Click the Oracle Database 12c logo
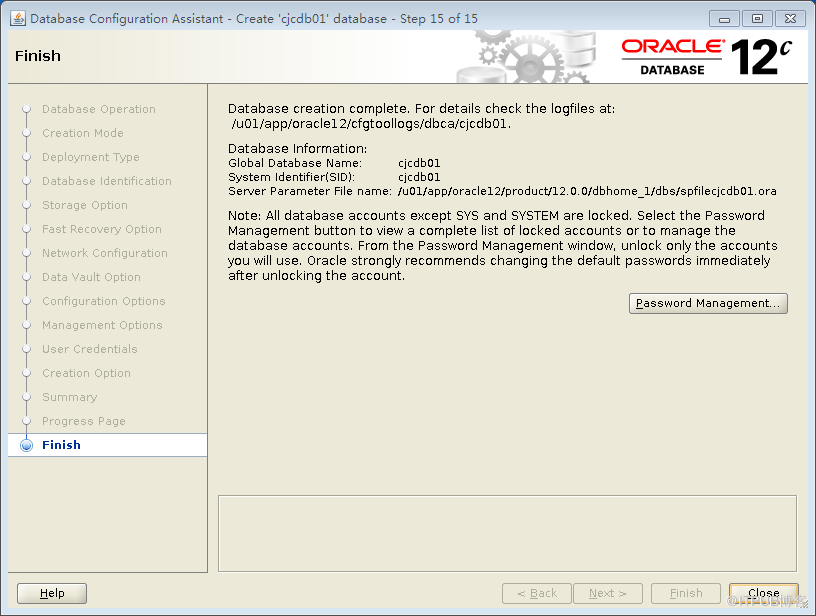This screenshot has width=816, height=616. [707, 57]
